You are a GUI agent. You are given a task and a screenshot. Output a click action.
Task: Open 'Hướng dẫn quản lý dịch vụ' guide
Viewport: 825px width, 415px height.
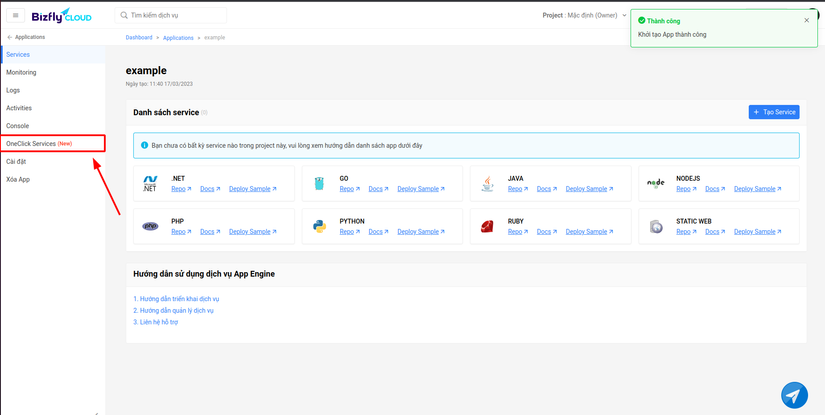coord(173,310)
